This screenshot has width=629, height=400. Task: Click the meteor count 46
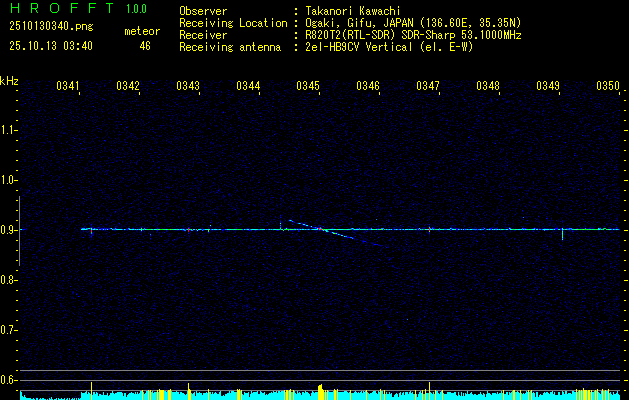(x=145, y=46)
